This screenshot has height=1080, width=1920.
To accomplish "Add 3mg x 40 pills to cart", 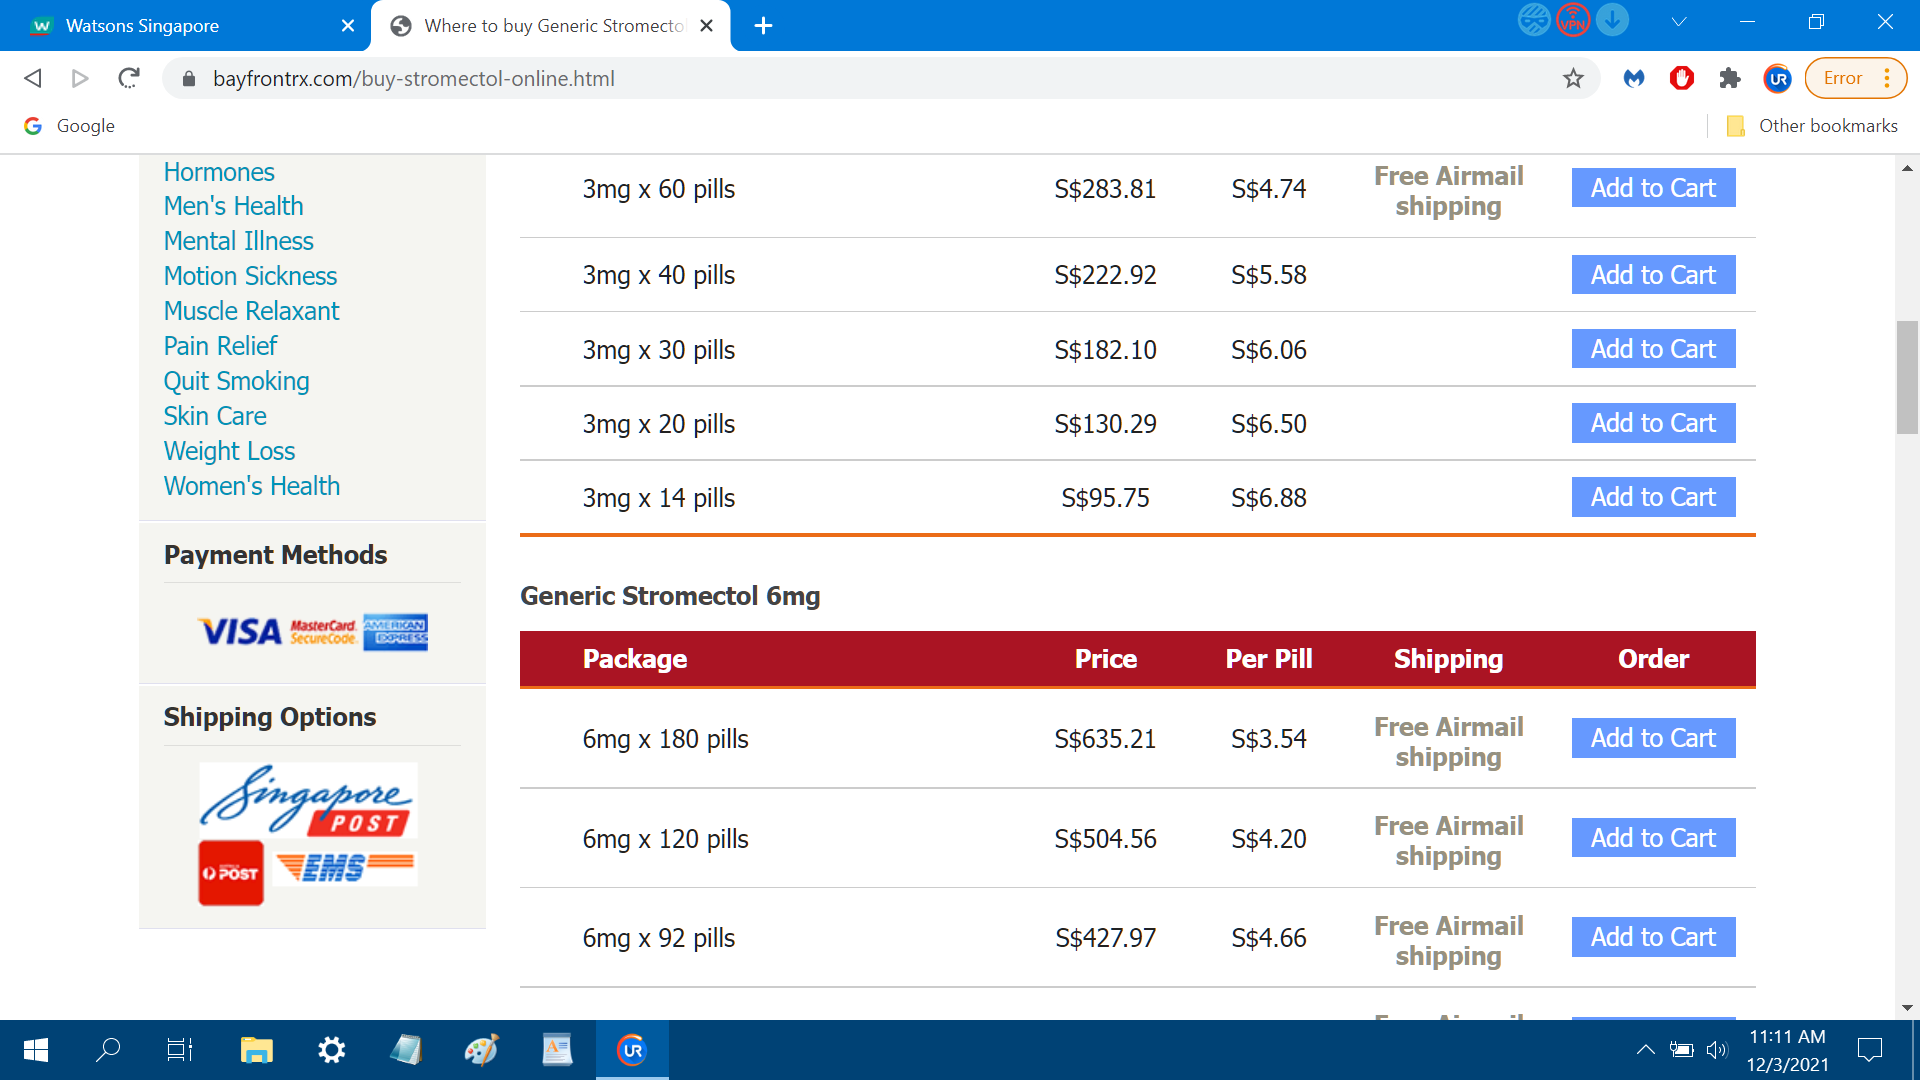I will pyautogui.click(x=1653, y=275).
